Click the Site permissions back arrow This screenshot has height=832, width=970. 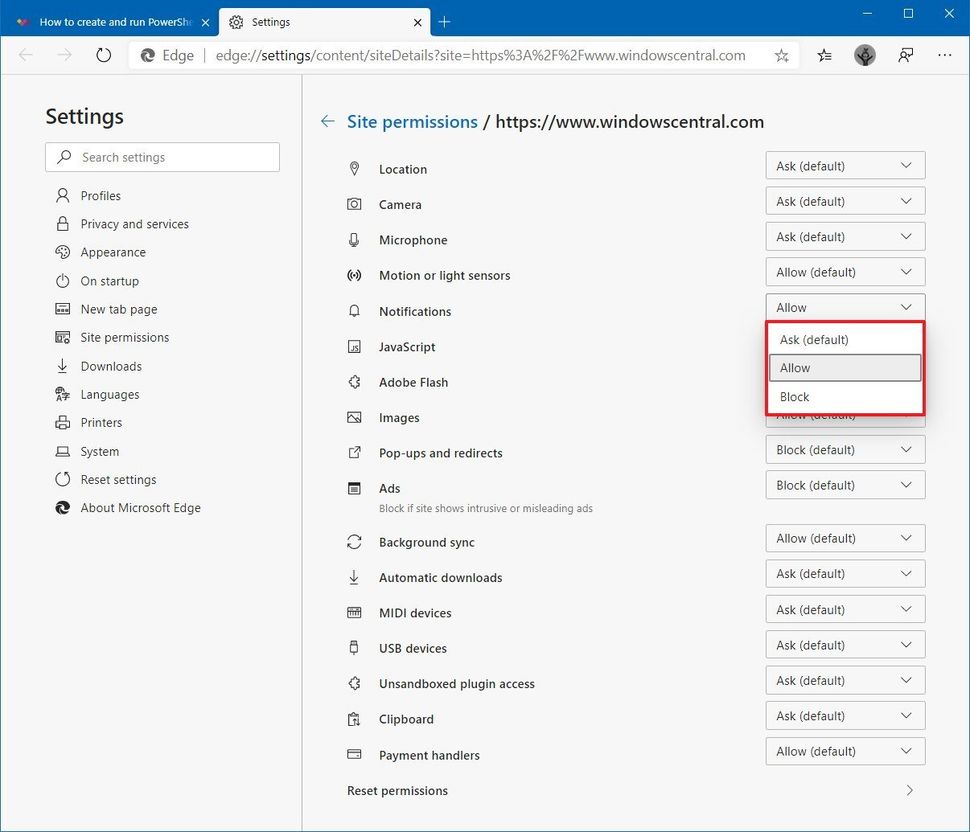click(326, 121)
